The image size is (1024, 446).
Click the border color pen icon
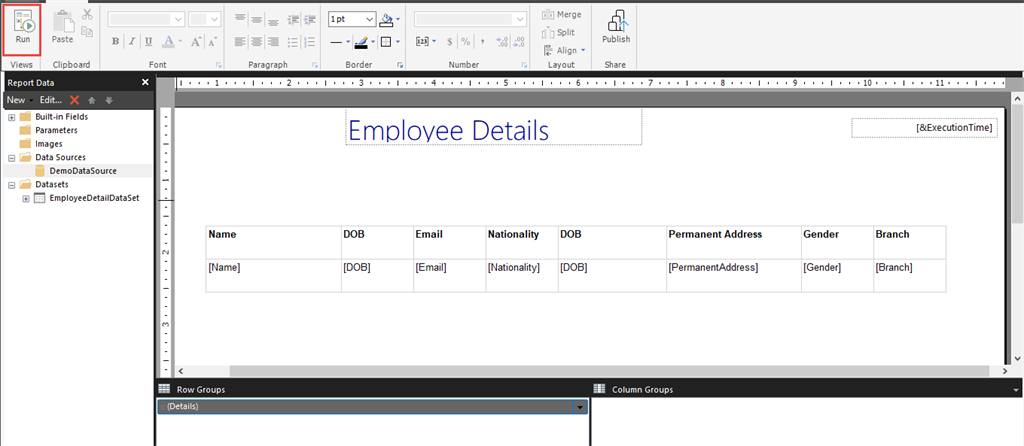pyautogui.click(x=361, y=42)
